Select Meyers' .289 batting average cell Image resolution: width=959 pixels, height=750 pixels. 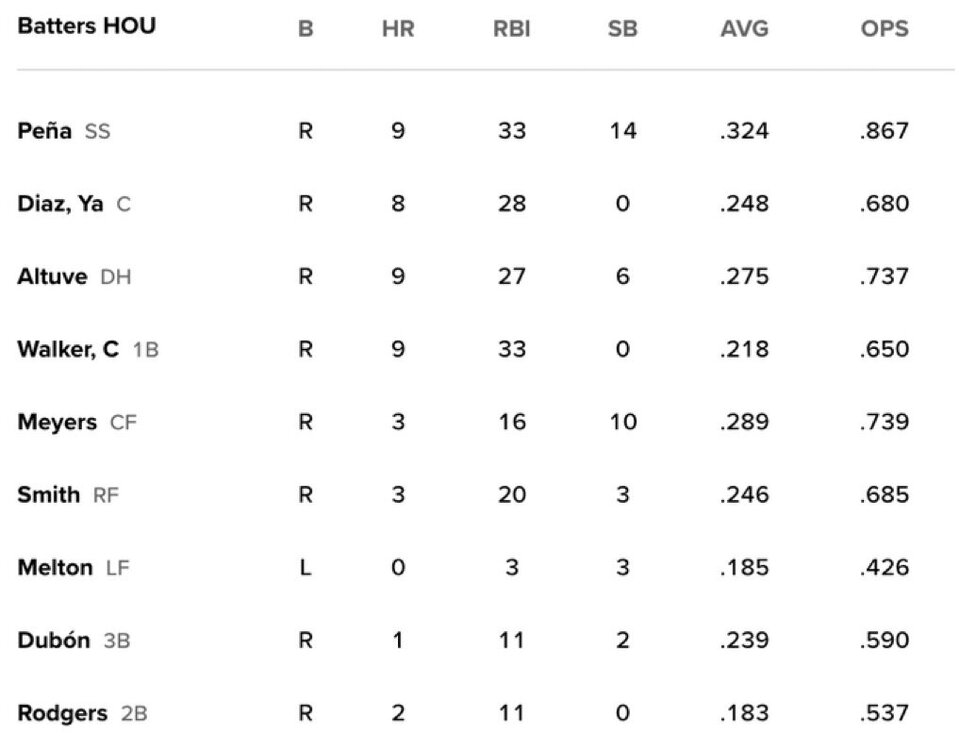click(744, 422)
